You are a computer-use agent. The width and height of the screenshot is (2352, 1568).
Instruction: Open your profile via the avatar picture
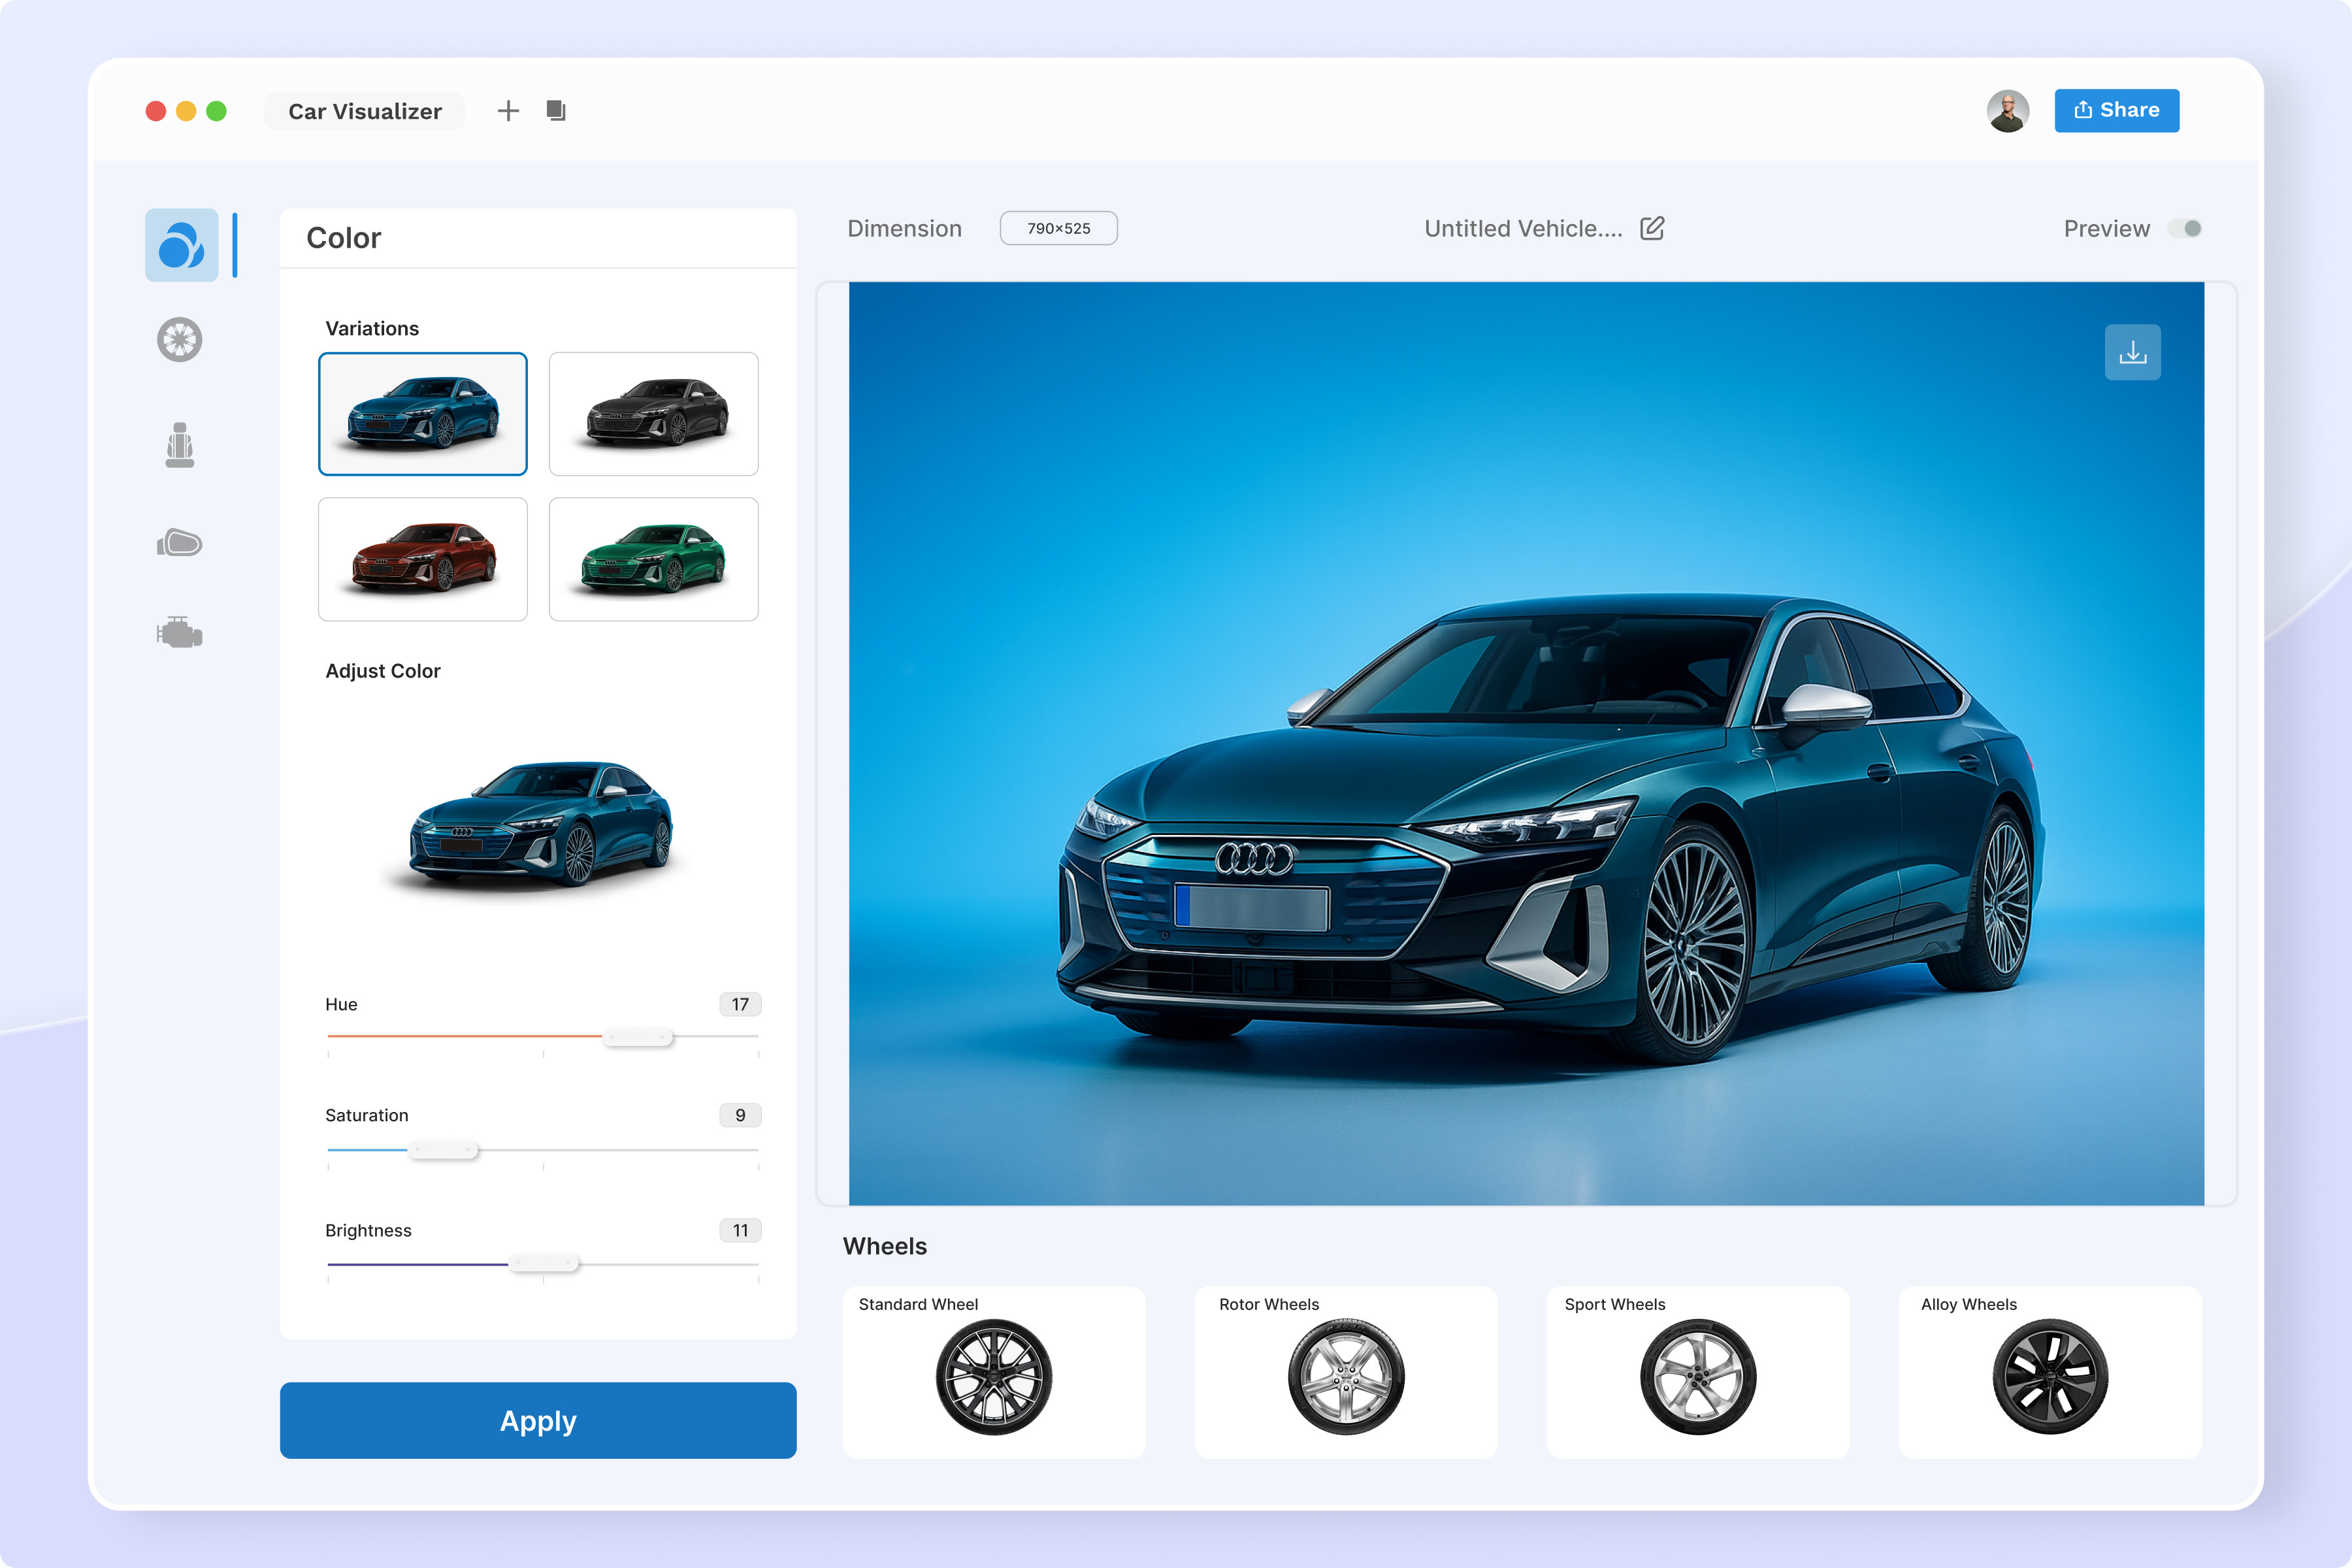(x=2008, y=110)
